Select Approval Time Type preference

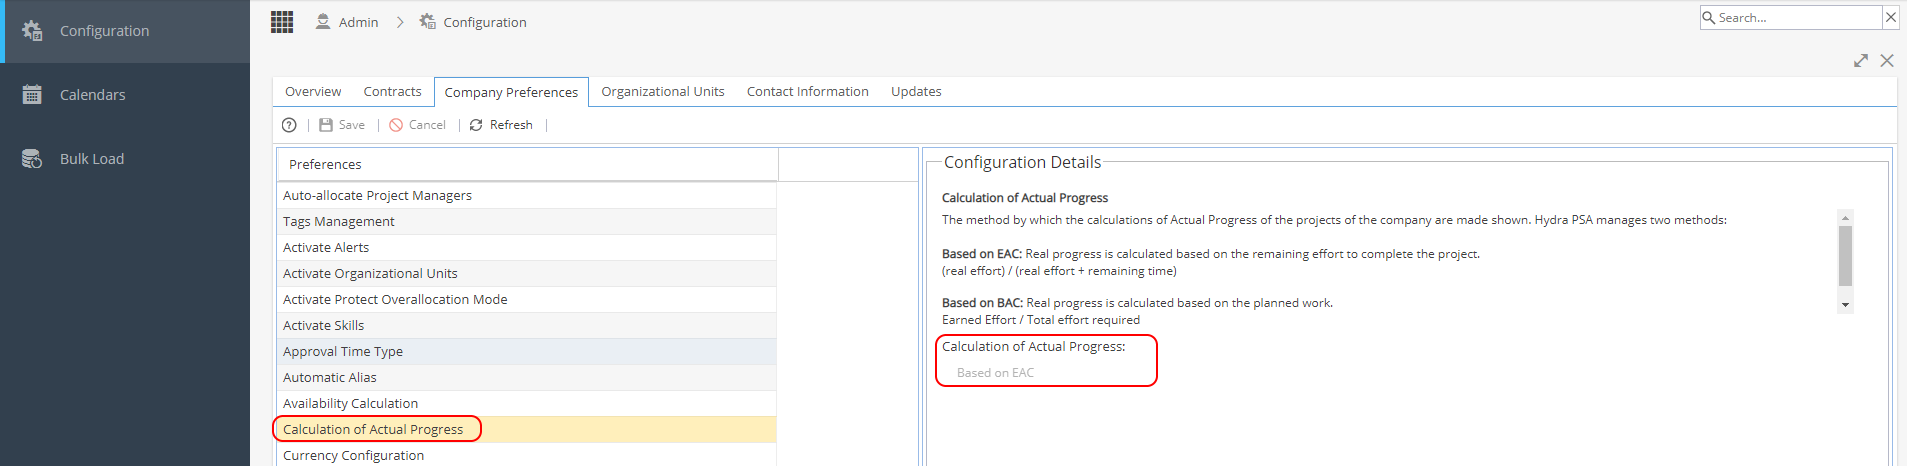(x=526, y=351)
